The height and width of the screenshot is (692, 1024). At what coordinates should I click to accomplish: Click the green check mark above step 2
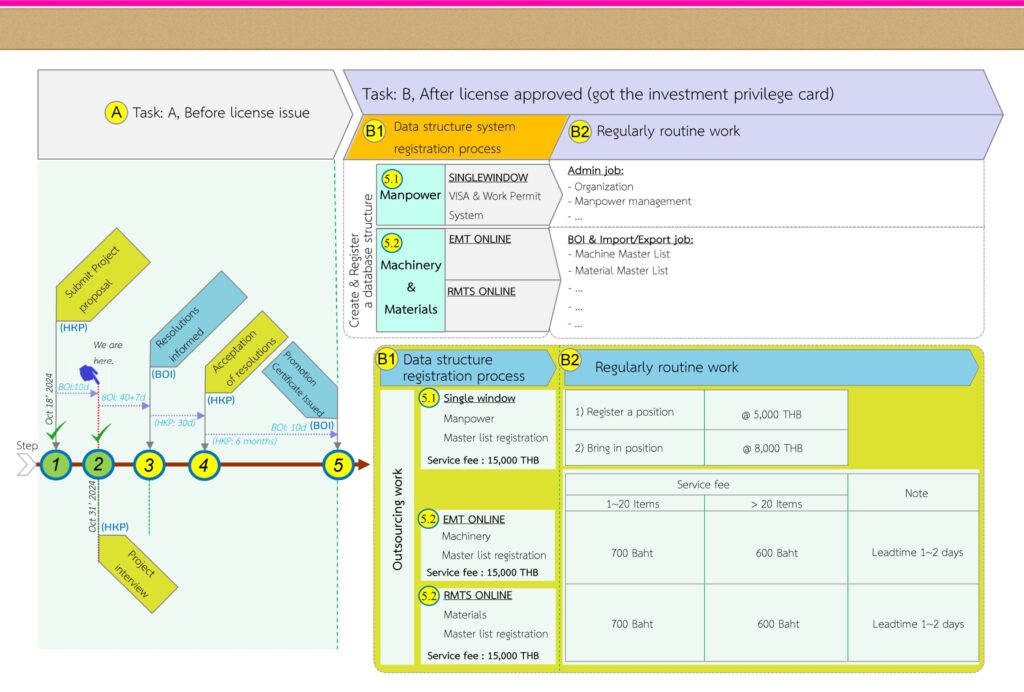[x=101, y=432]
